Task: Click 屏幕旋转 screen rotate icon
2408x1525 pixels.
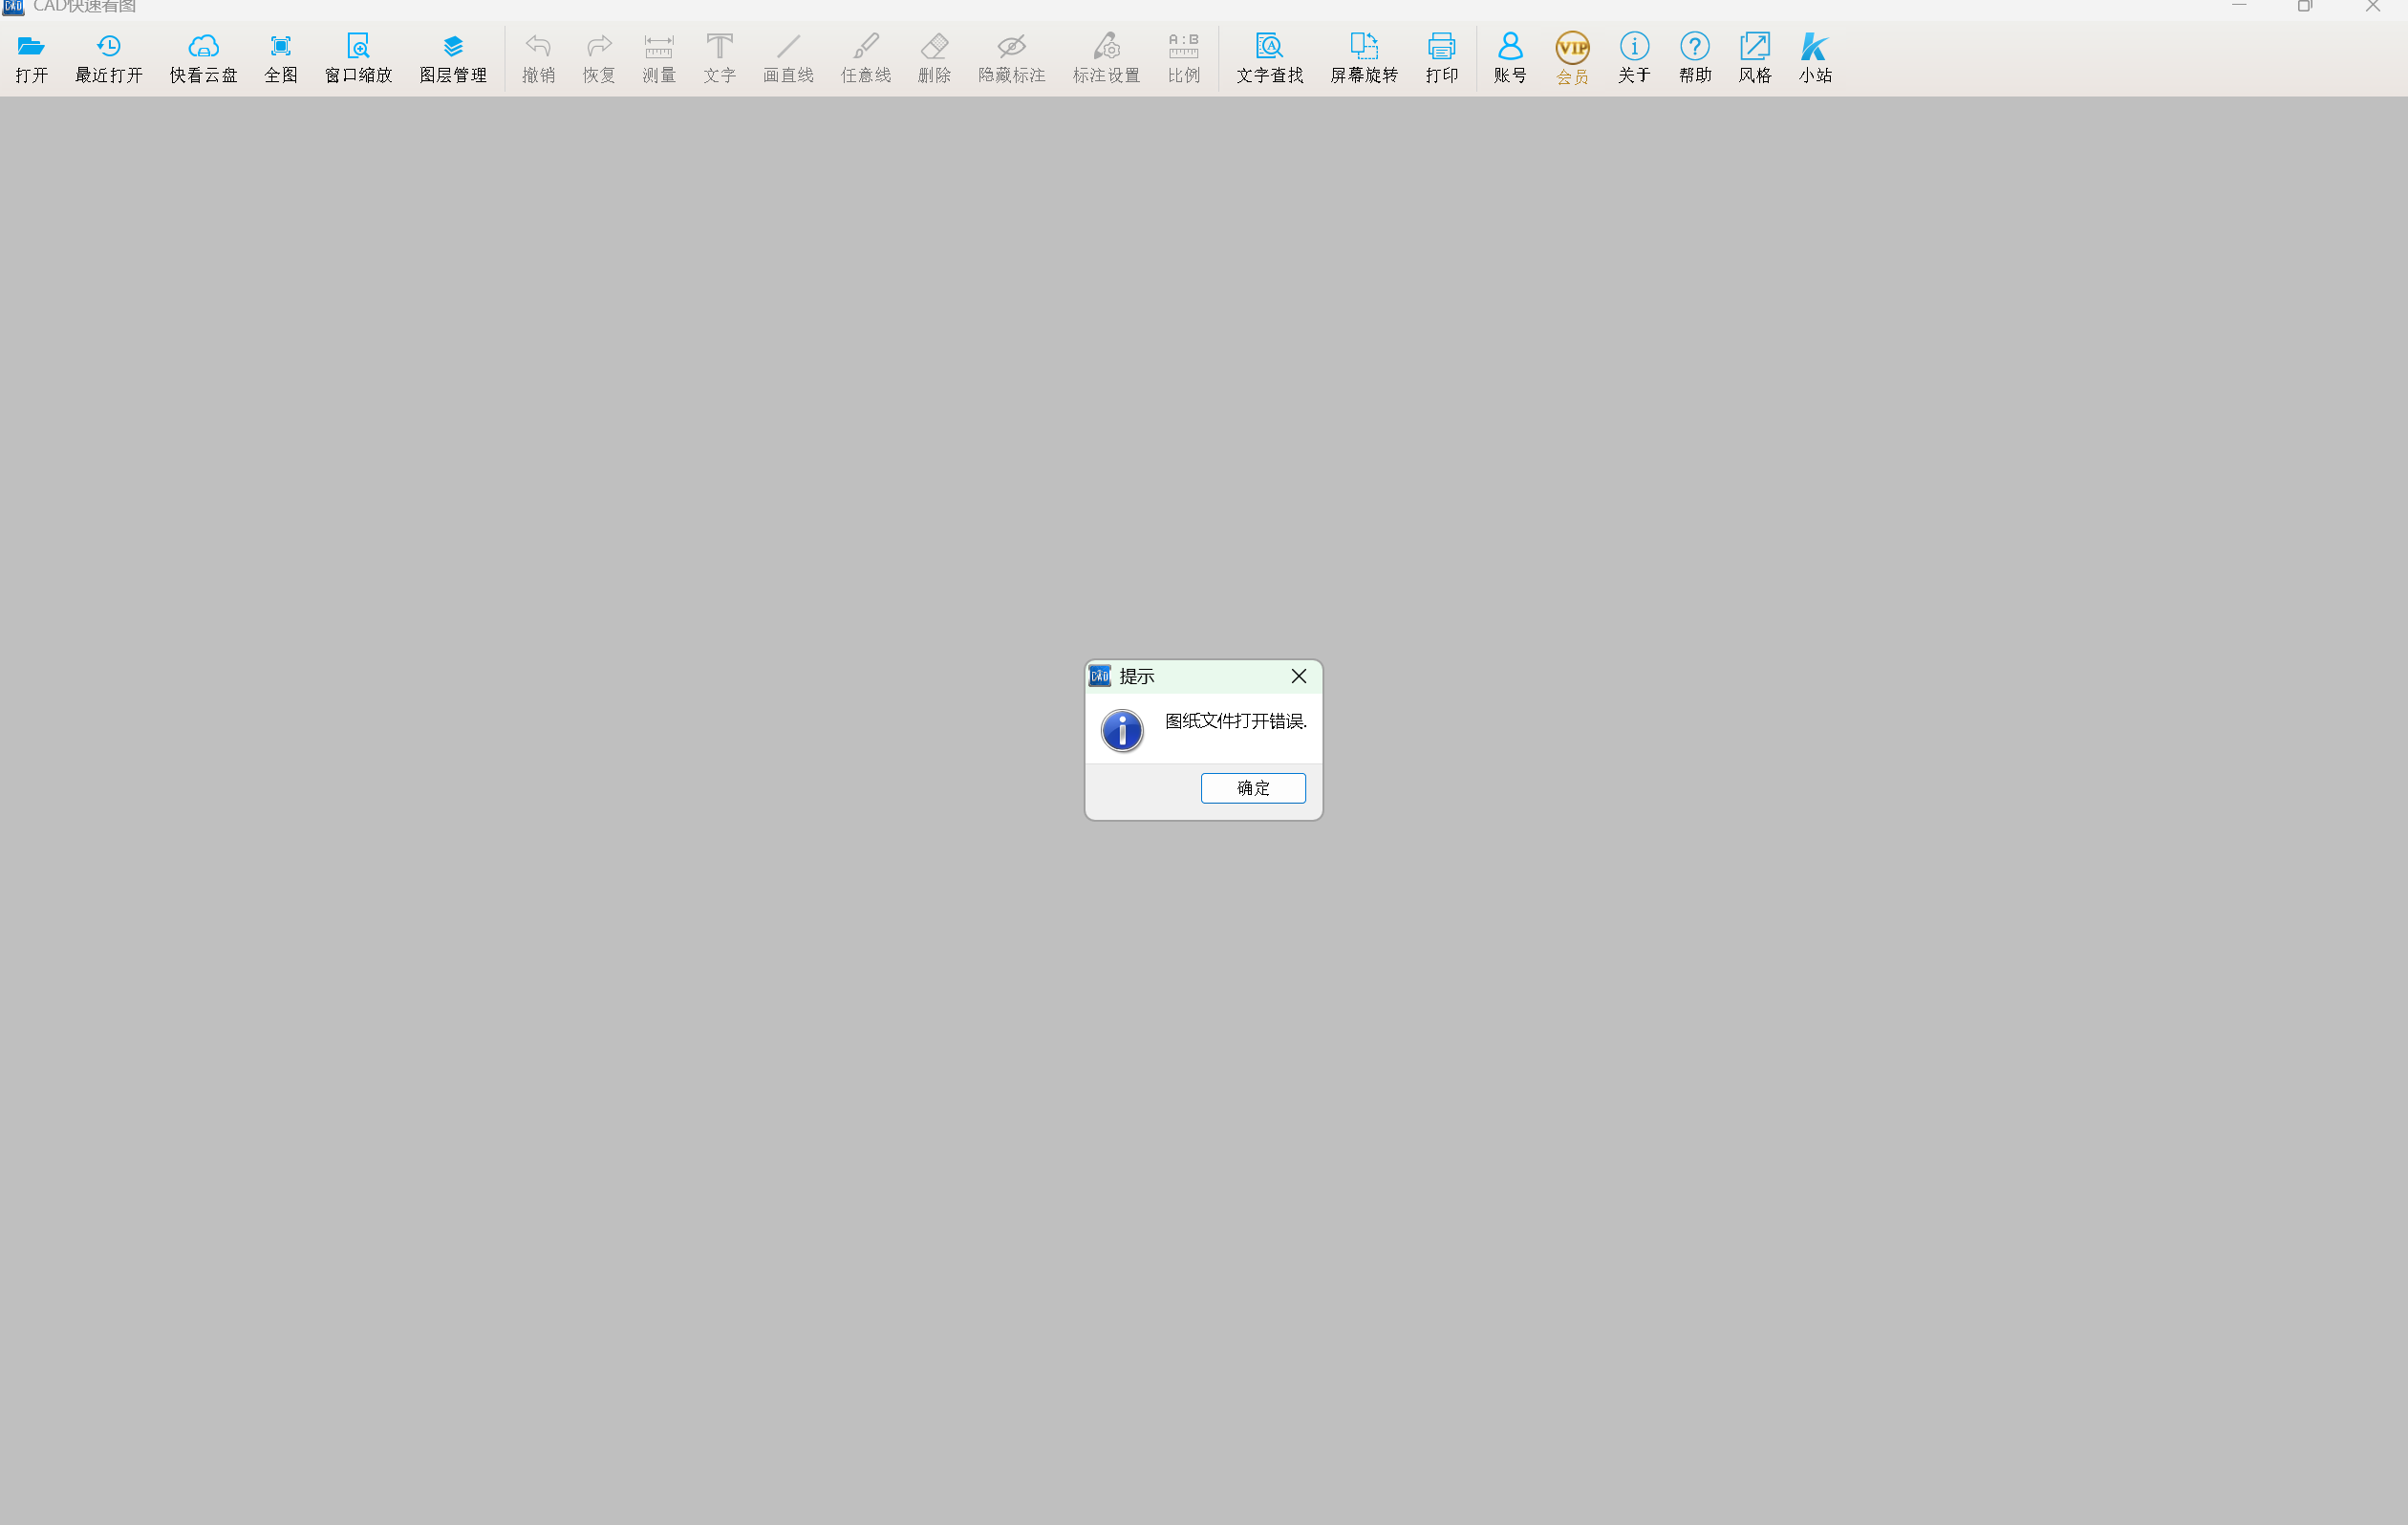Action: pyautogui.click(x=1363, y=47)
